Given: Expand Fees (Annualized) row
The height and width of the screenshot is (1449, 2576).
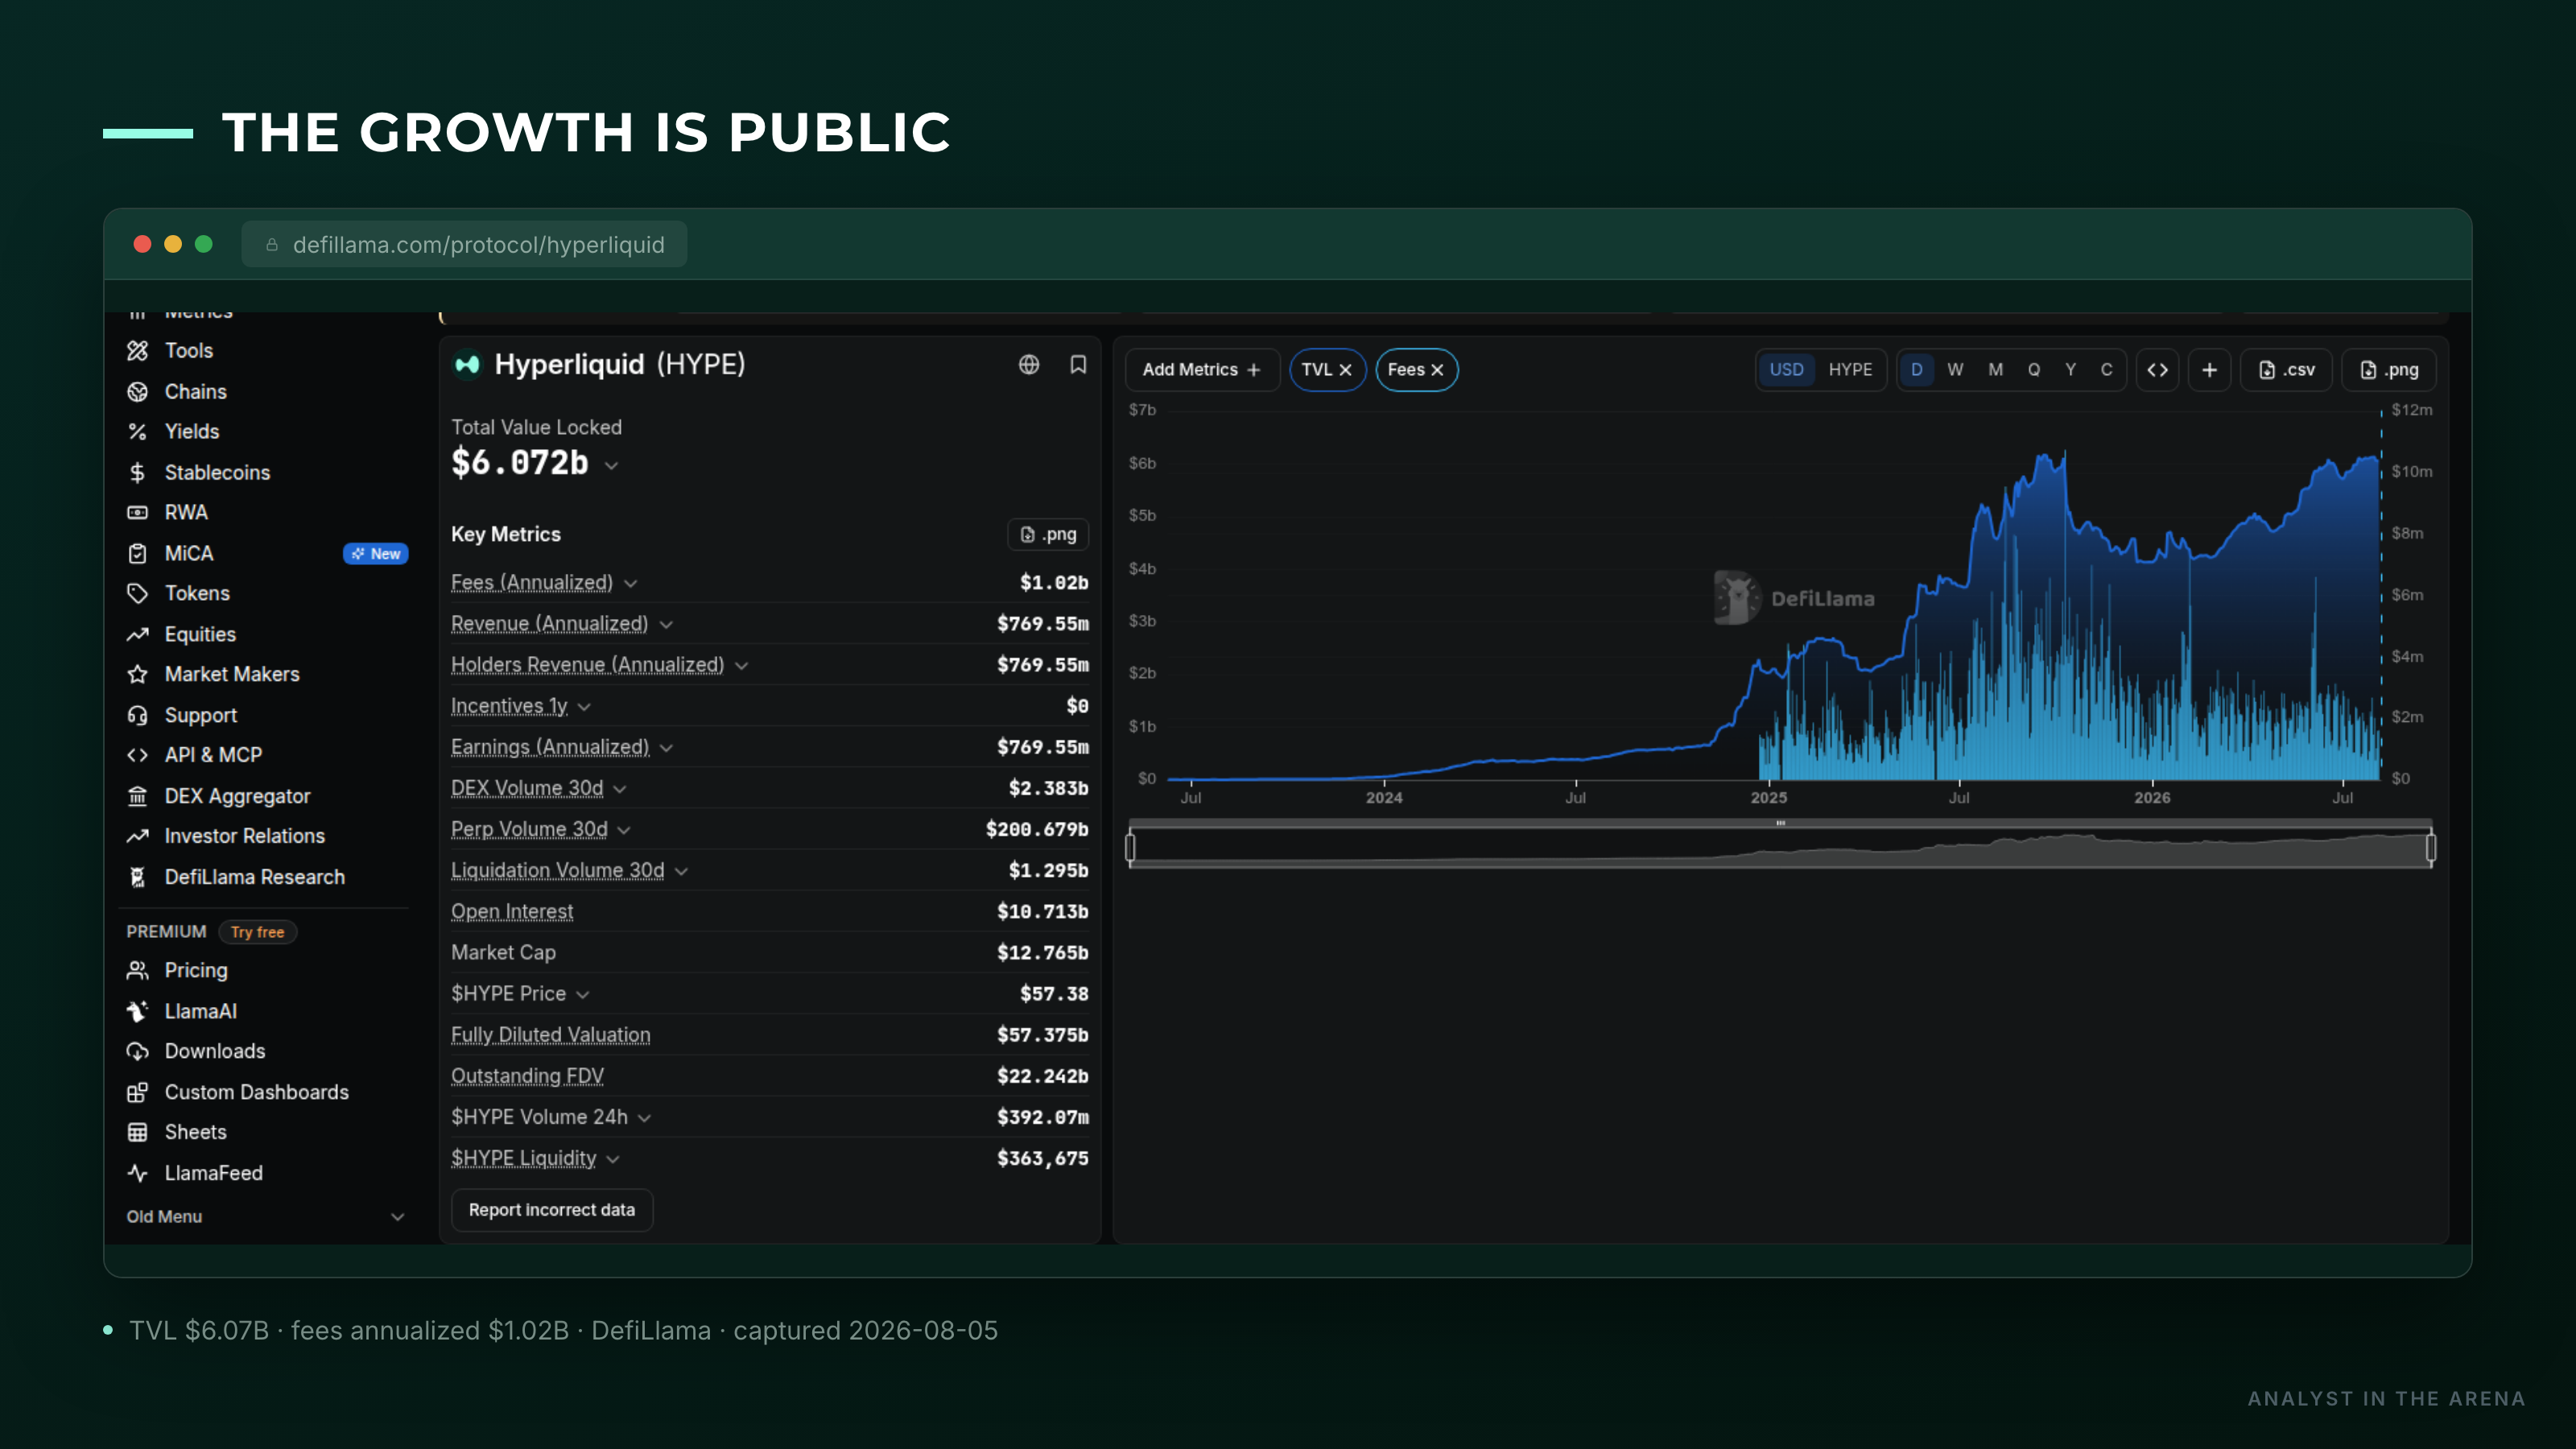Looking at the screenshot, I should click(631, 583).
